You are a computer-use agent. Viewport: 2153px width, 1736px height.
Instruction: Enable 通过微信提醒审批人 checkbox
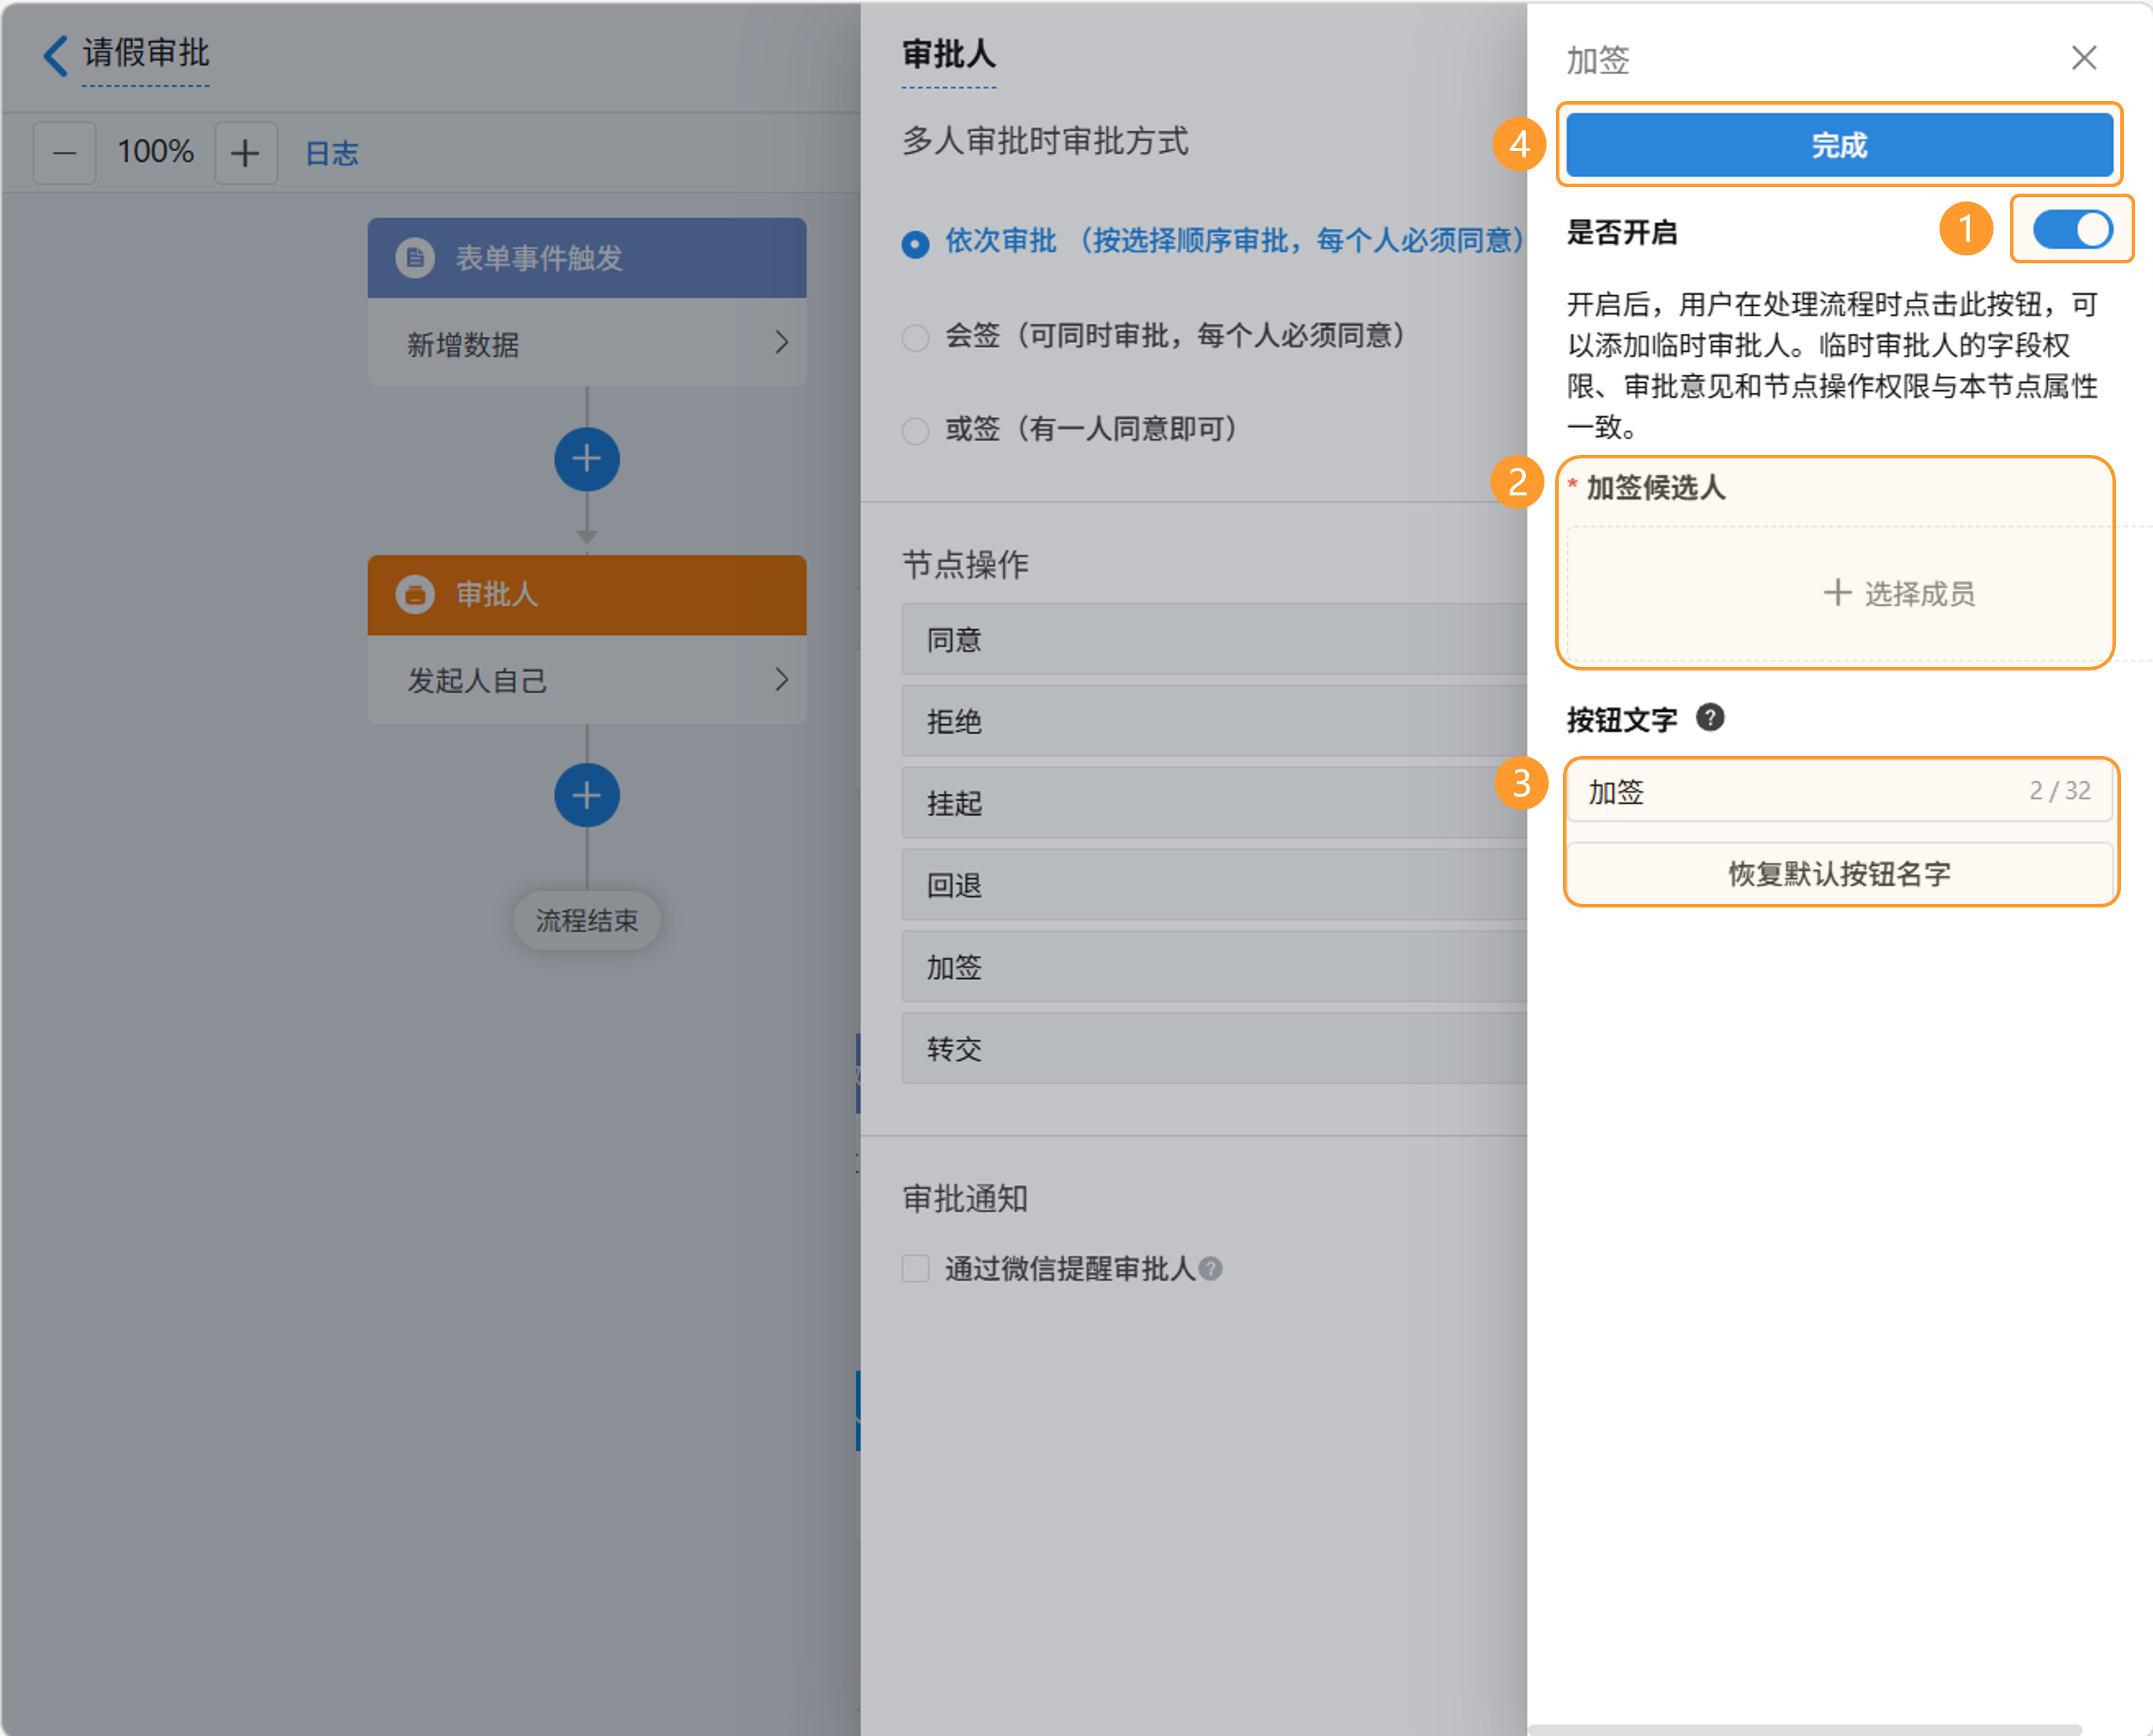915,1268
